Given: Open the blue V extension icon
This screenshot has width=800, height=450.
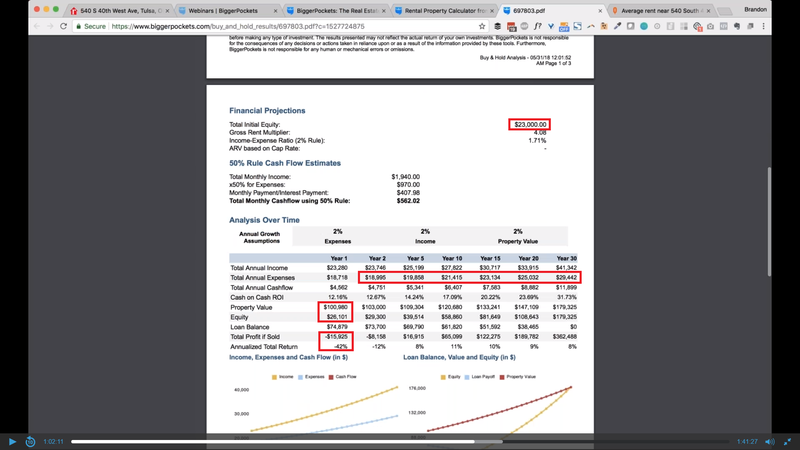Looking at the screenshot, I should point(551,26).
